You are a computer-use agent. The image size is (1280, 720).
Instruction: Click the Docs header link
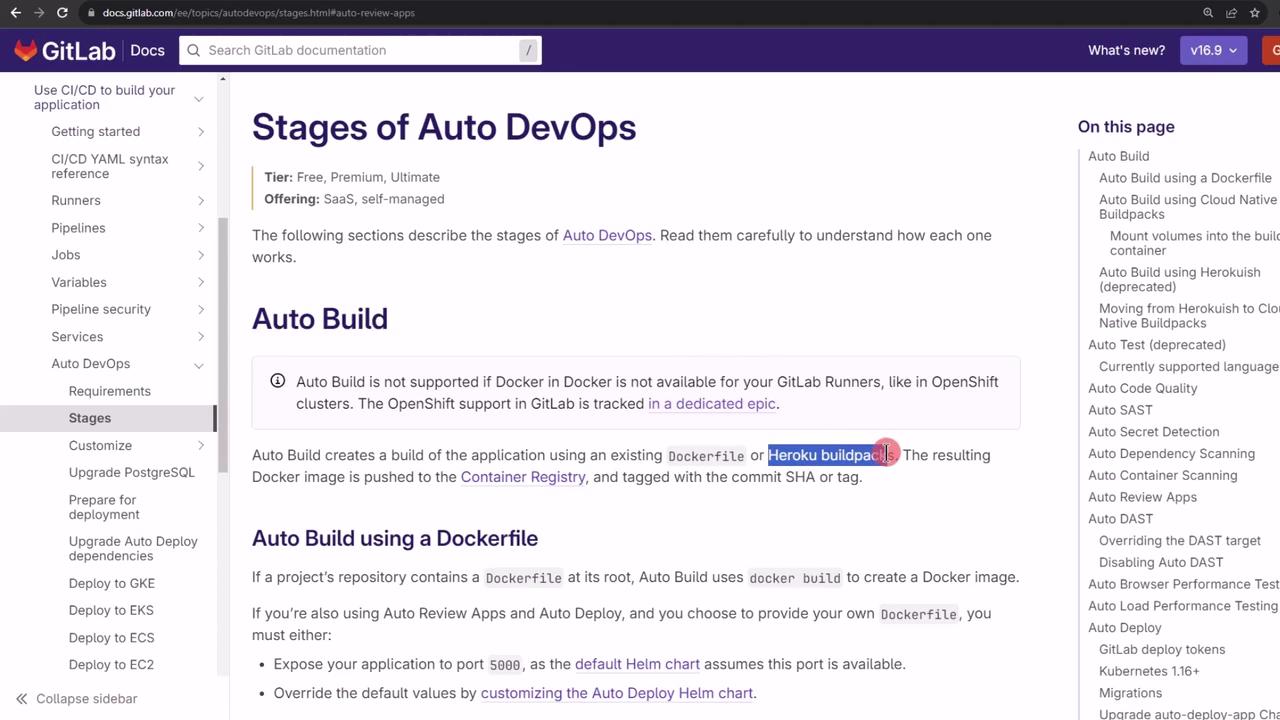[147, 50]
